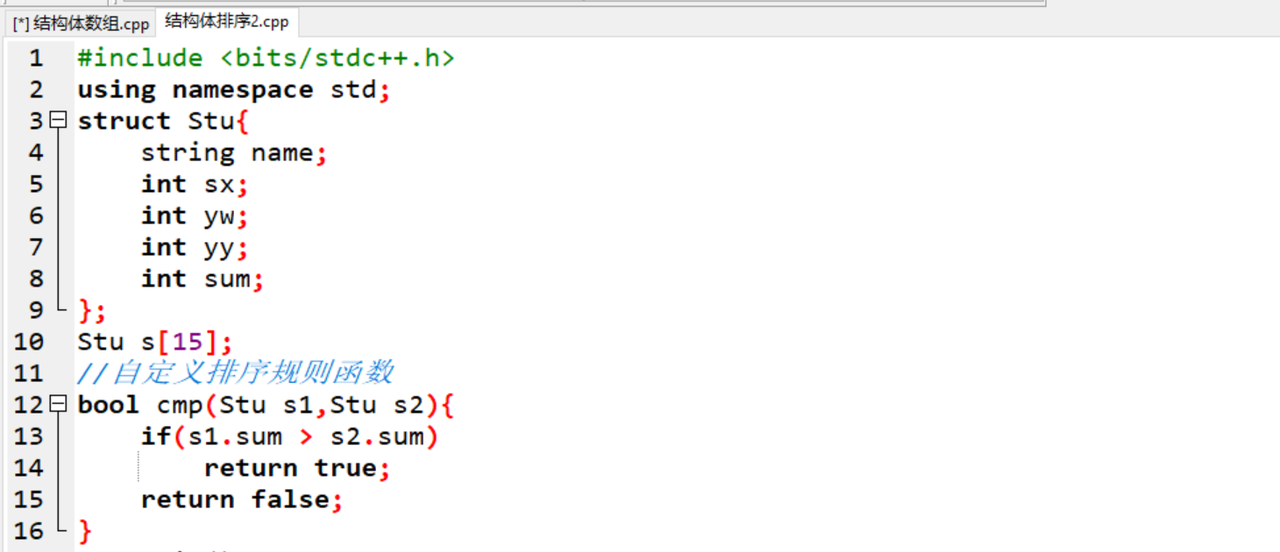This screenshot has width=1280, height=552.
Task: Click the word namespace on line 2
Action: [x=242, y=90]
